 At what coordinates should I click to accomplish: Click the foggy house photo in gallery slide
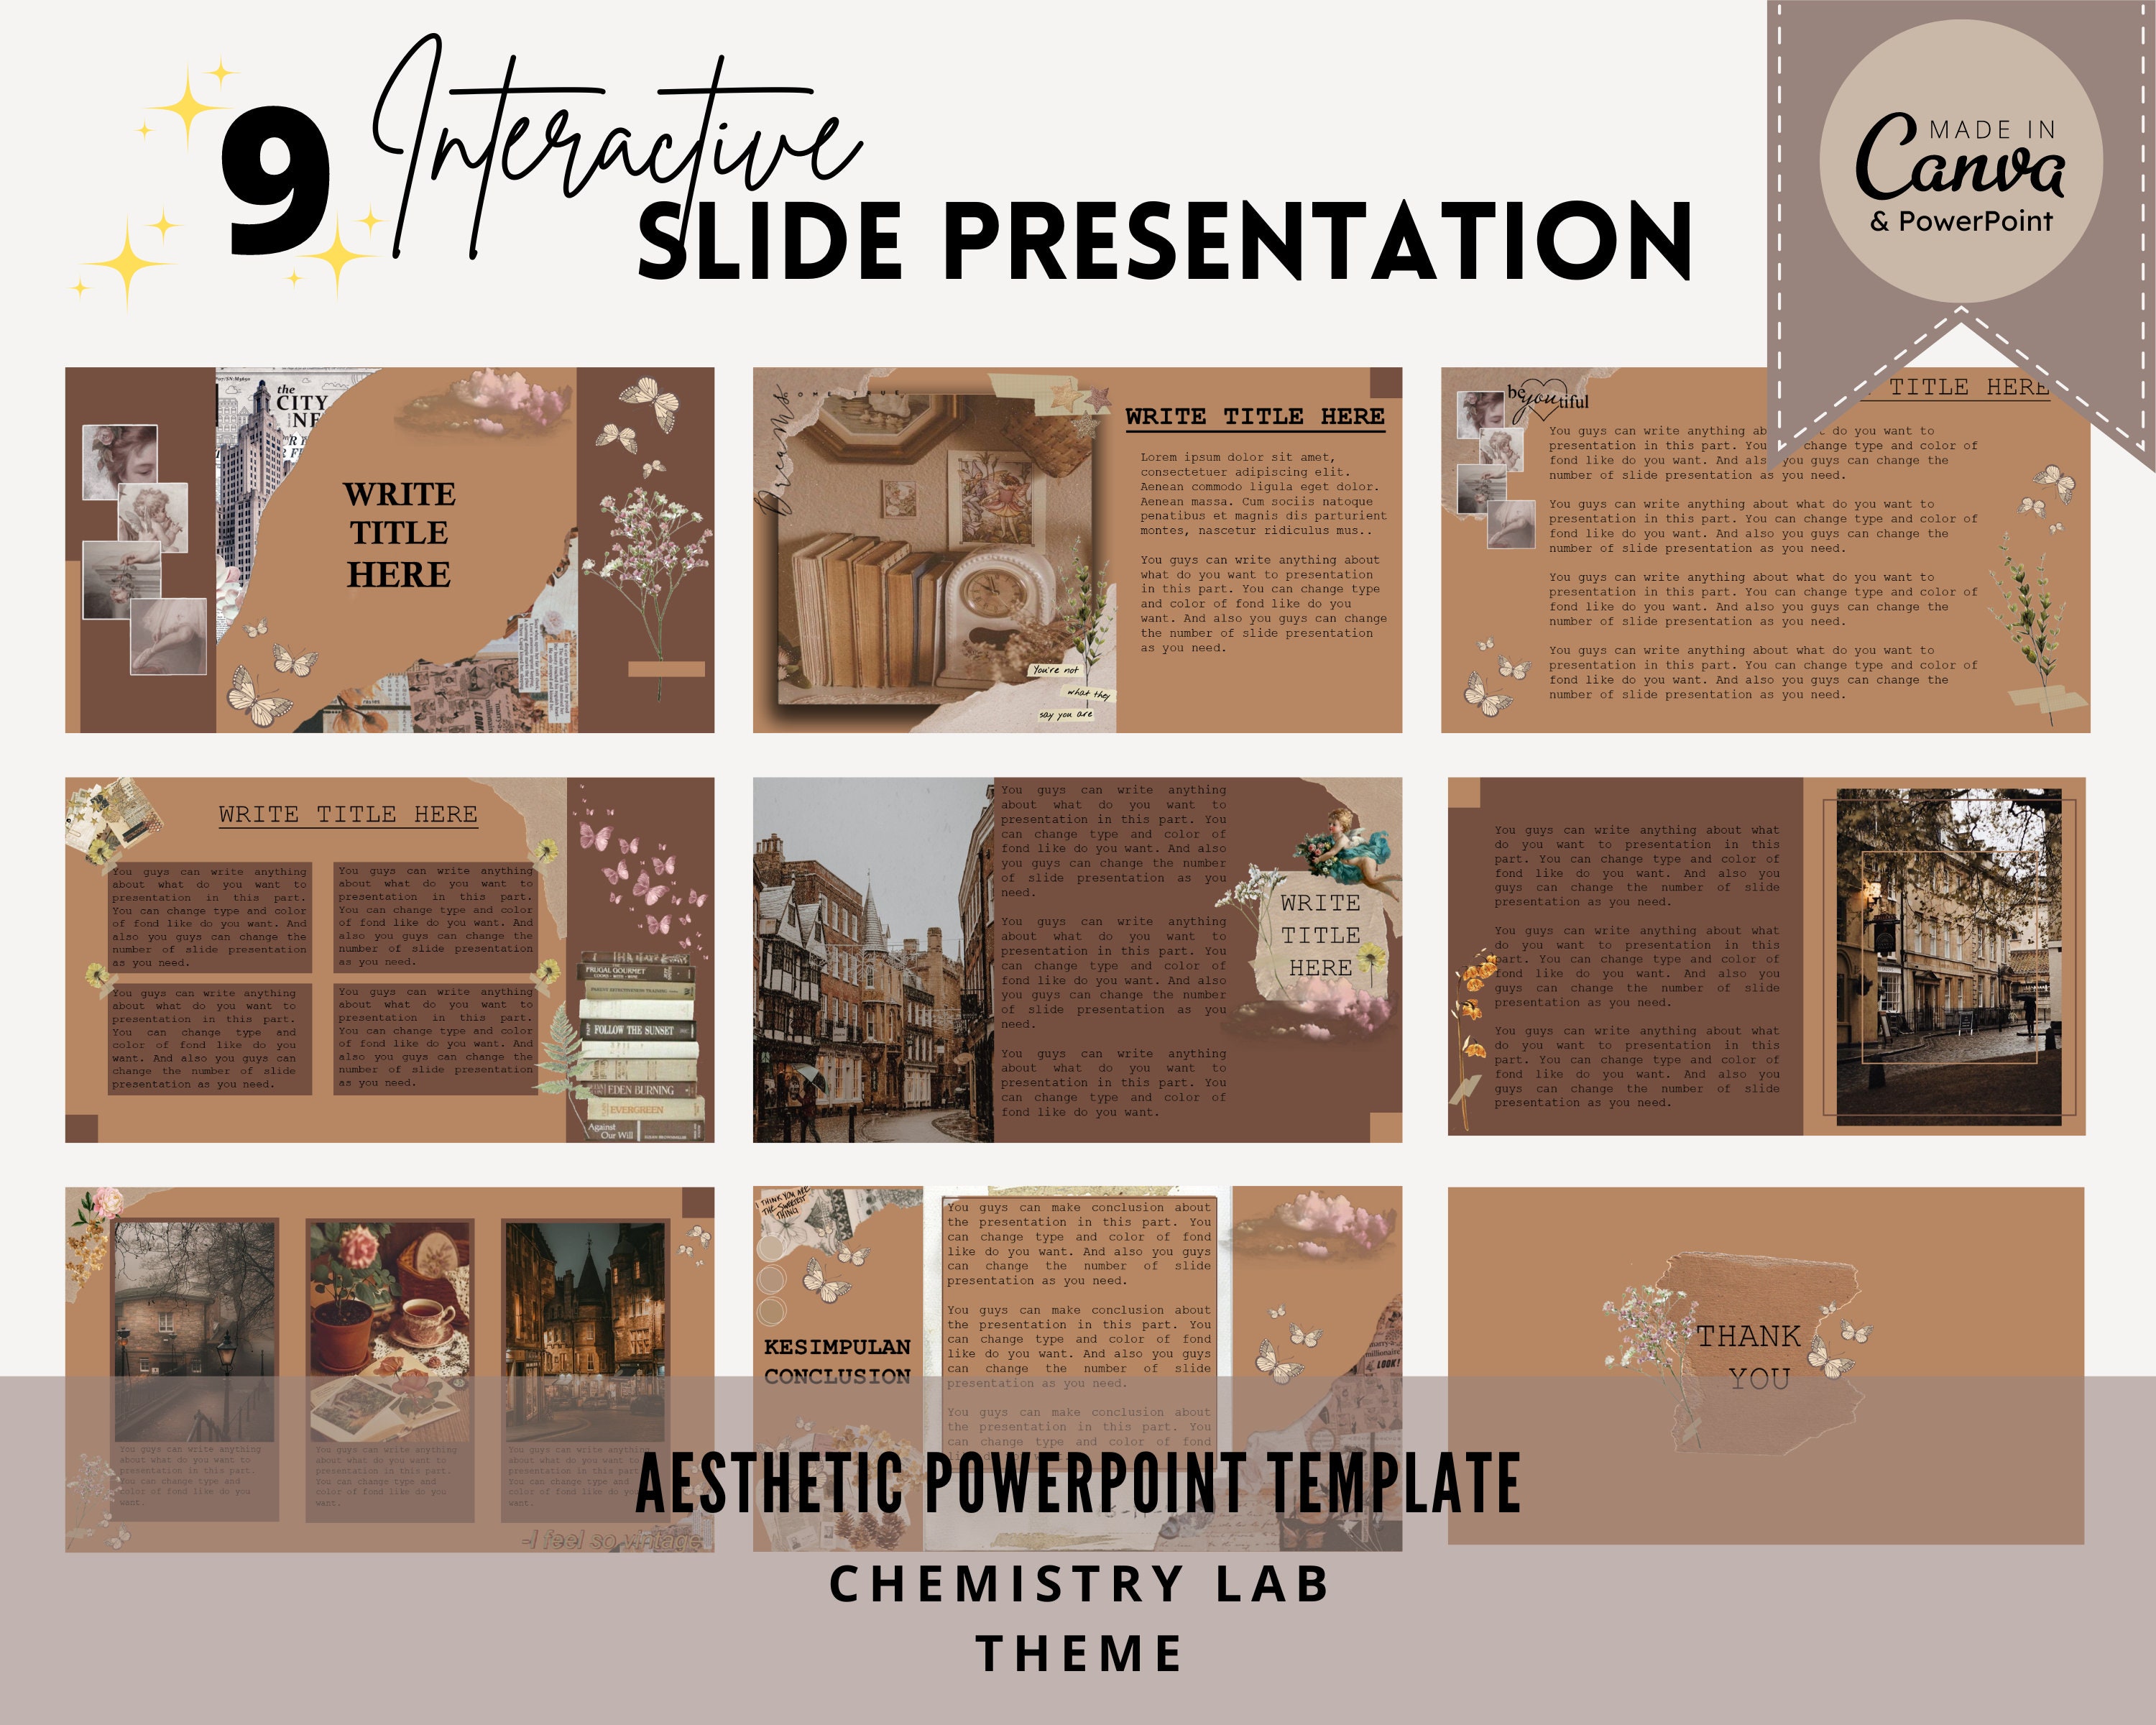click(x=195, y=1331)
